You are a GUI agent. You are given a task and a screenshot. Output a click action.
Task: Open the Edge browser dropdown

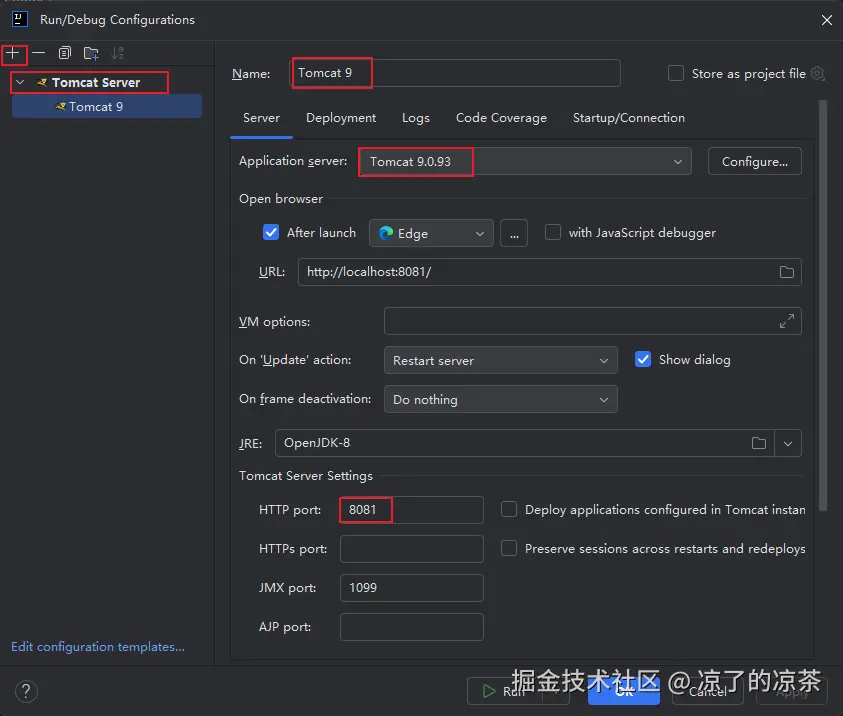click(x=431, y=233)
